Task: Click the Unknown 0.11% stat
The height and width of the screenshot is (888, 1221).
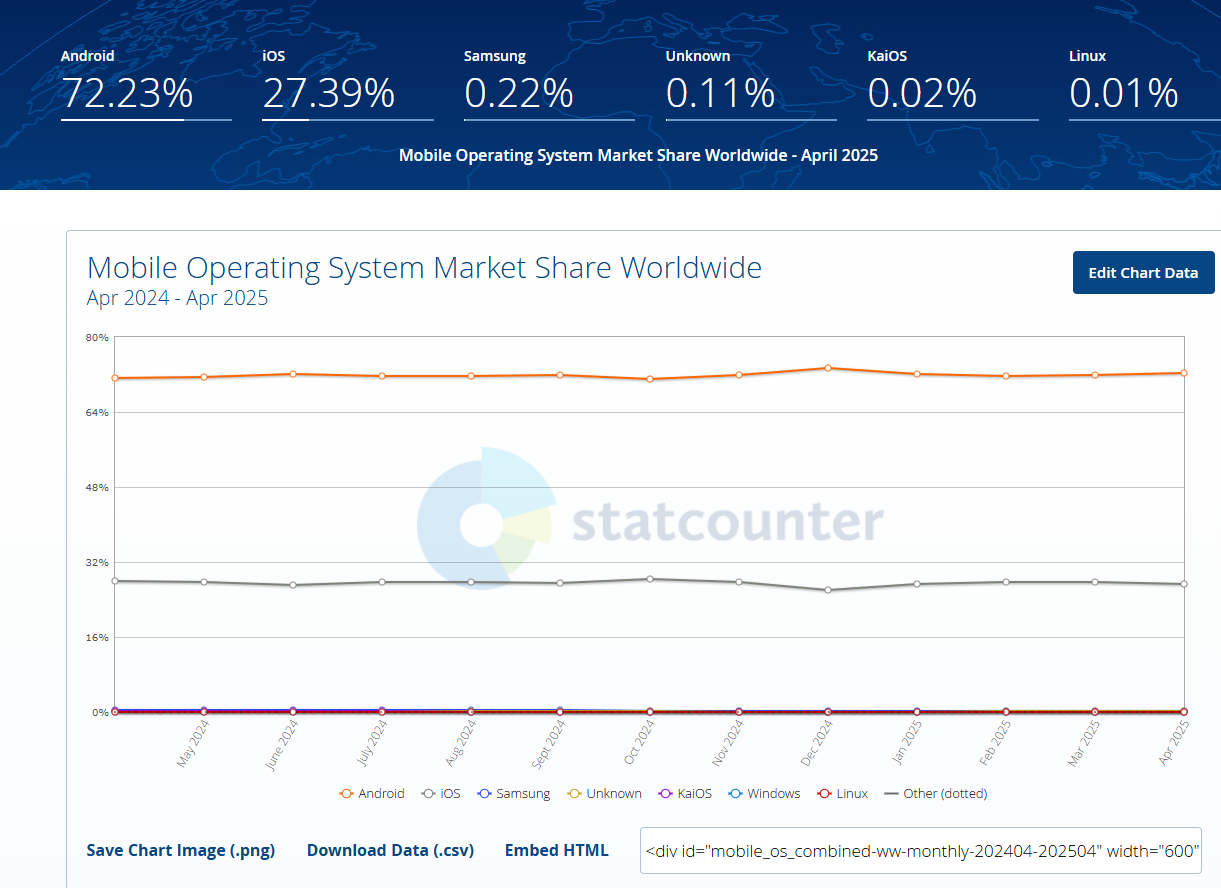Action: [x=751, y=84]
